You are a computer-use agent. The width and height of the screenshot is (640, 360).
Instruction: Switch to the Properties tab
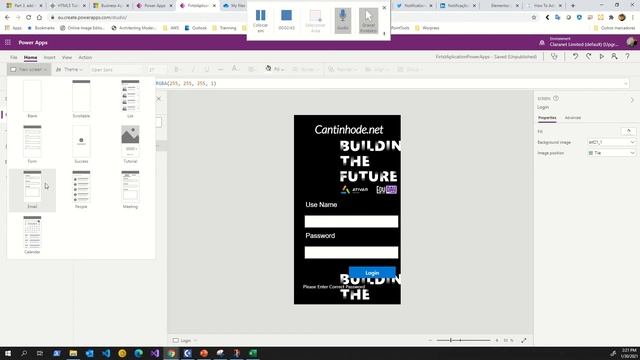pyautogui.click(x=547, y=118)
